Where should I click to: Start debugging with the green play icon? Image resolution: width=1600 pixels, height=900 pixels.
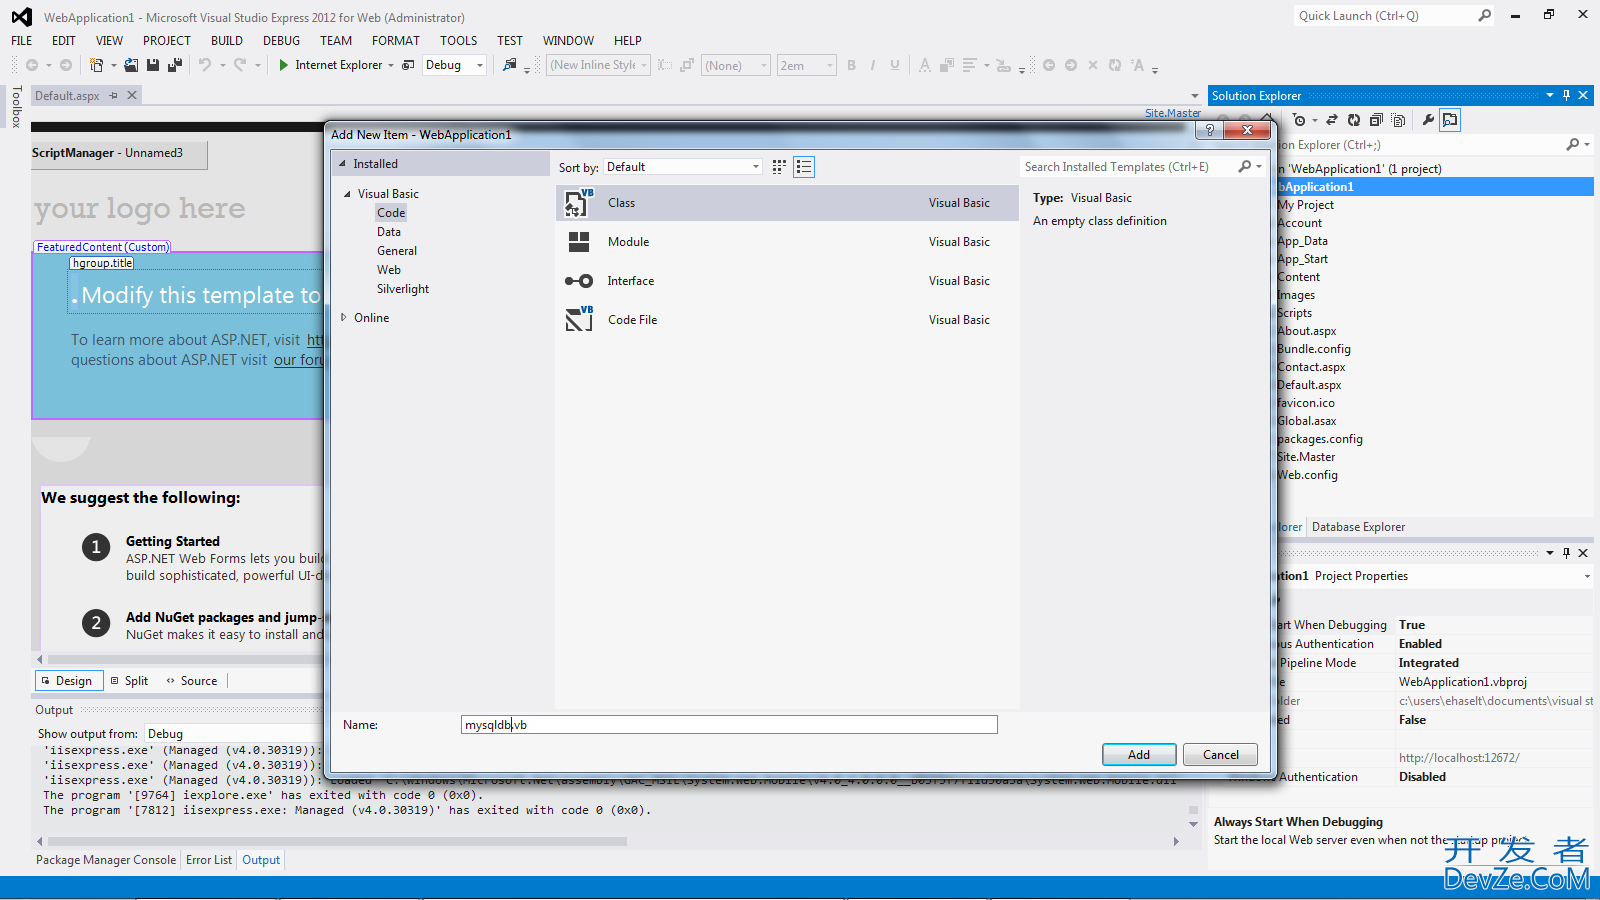[x=284, y=65]
